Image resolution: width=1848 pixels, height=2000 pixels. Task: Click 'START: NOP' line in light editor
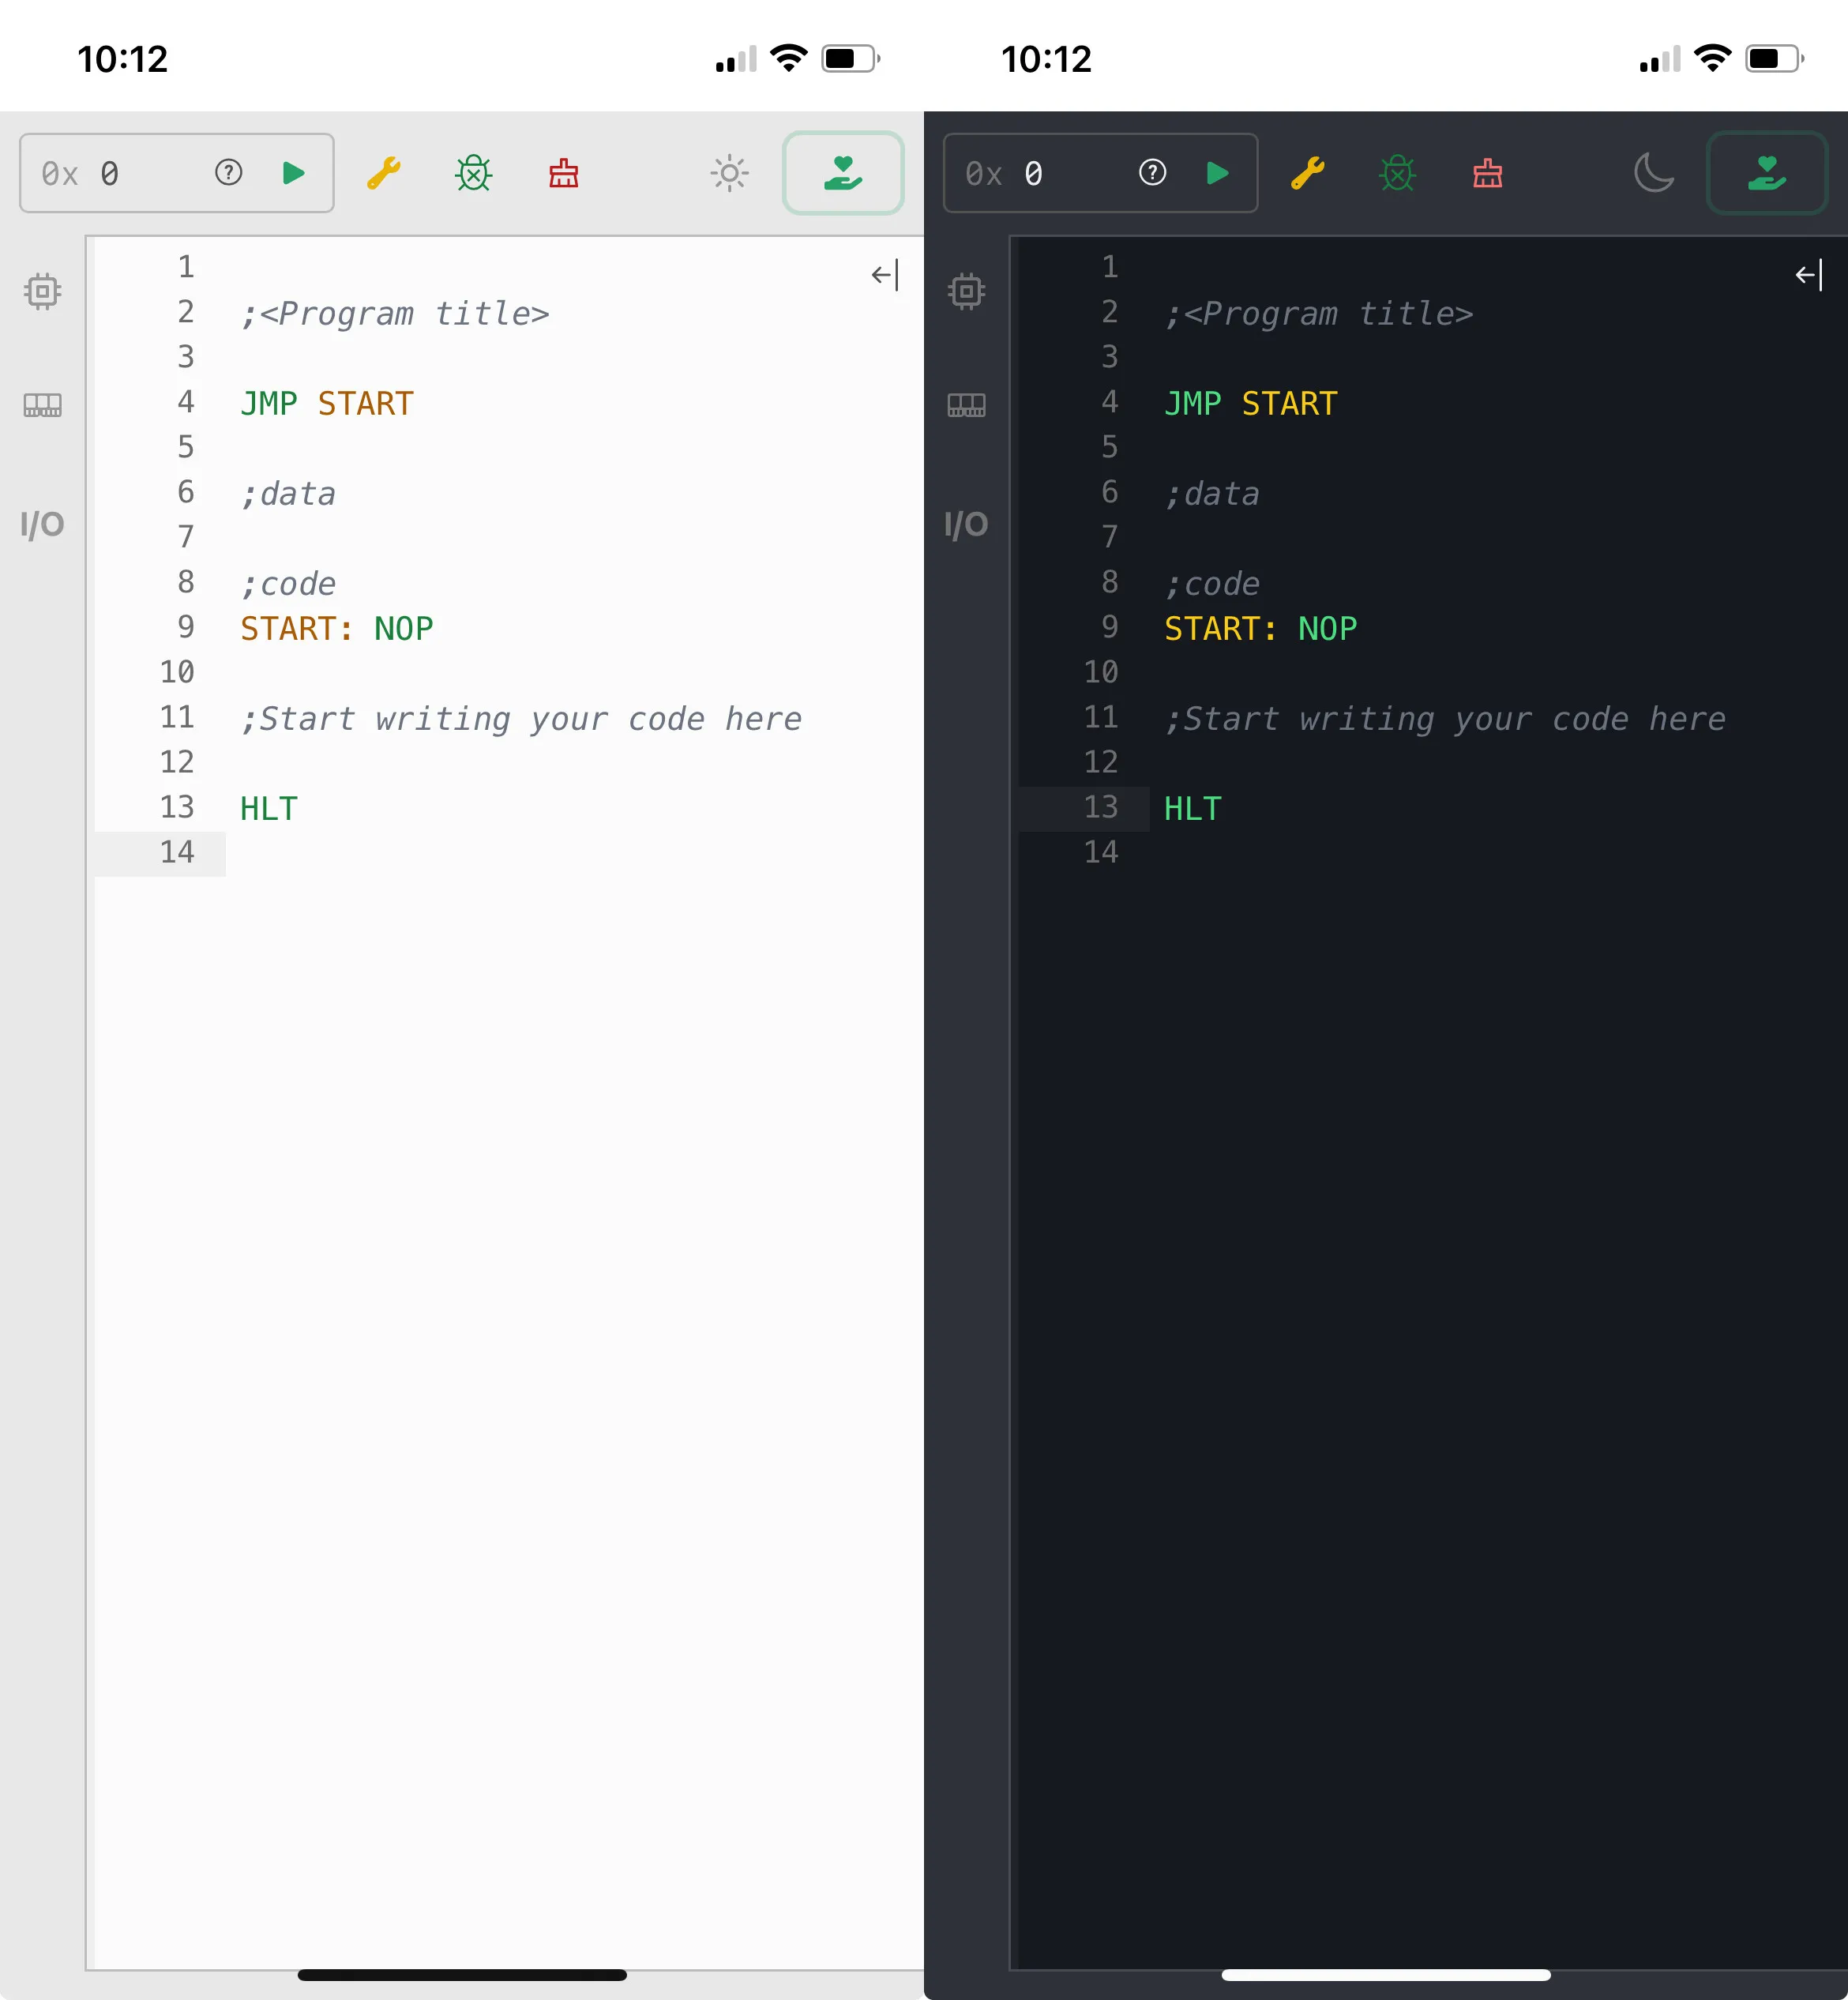[x=337, y=629]
